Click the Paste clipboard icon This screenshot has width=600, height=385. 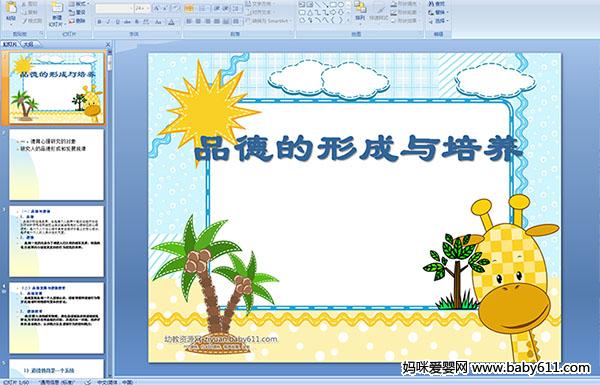point(11,8)
